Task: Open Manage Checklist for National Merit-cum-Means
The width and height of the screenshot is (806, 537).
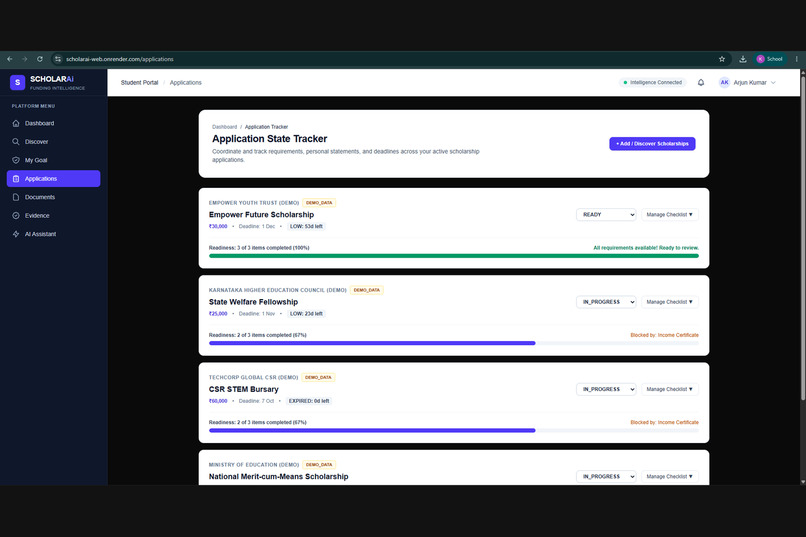Action: point(670,477)
